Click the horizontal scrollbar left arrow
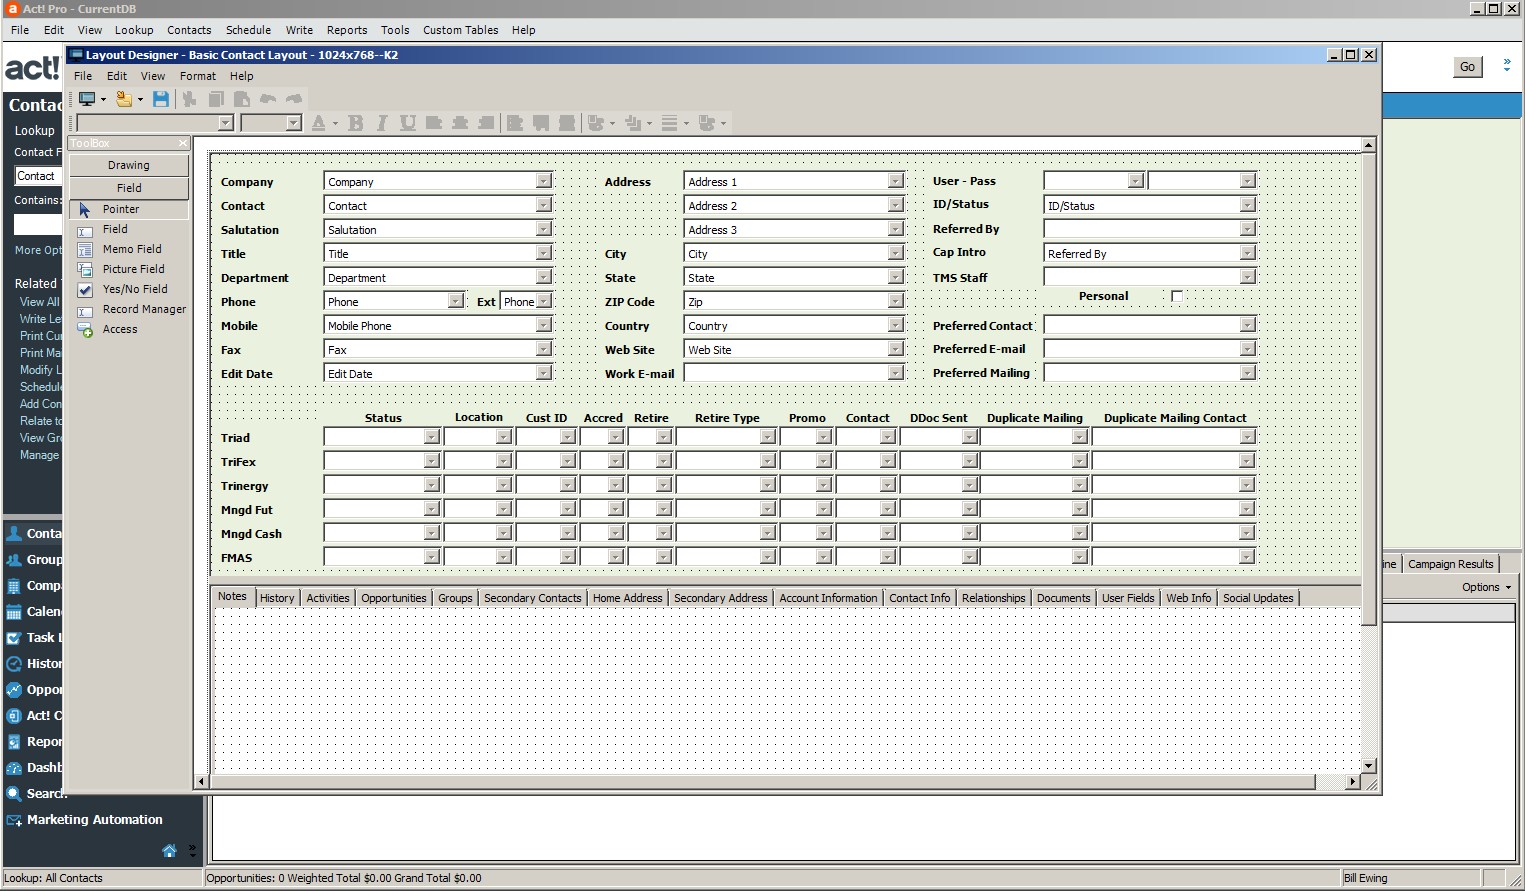The height and width of the screenshot is (891, 1525). 201,781
